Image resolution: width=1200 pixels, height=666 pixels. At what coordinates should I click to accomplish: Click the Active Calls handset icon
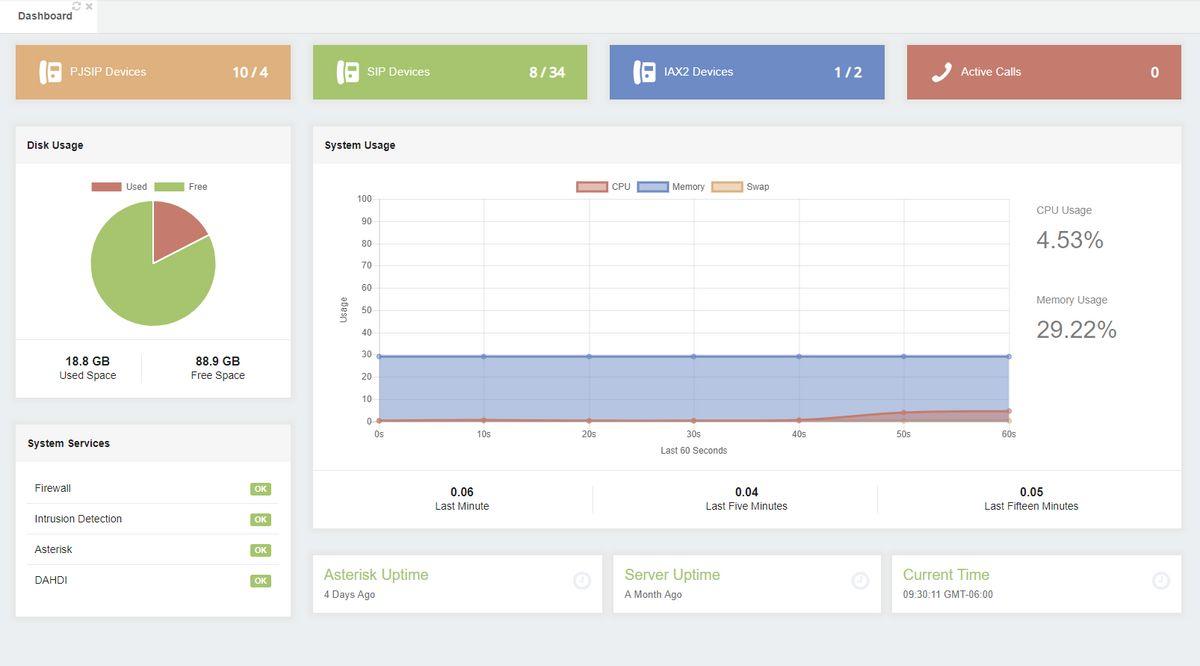point(941,72)
